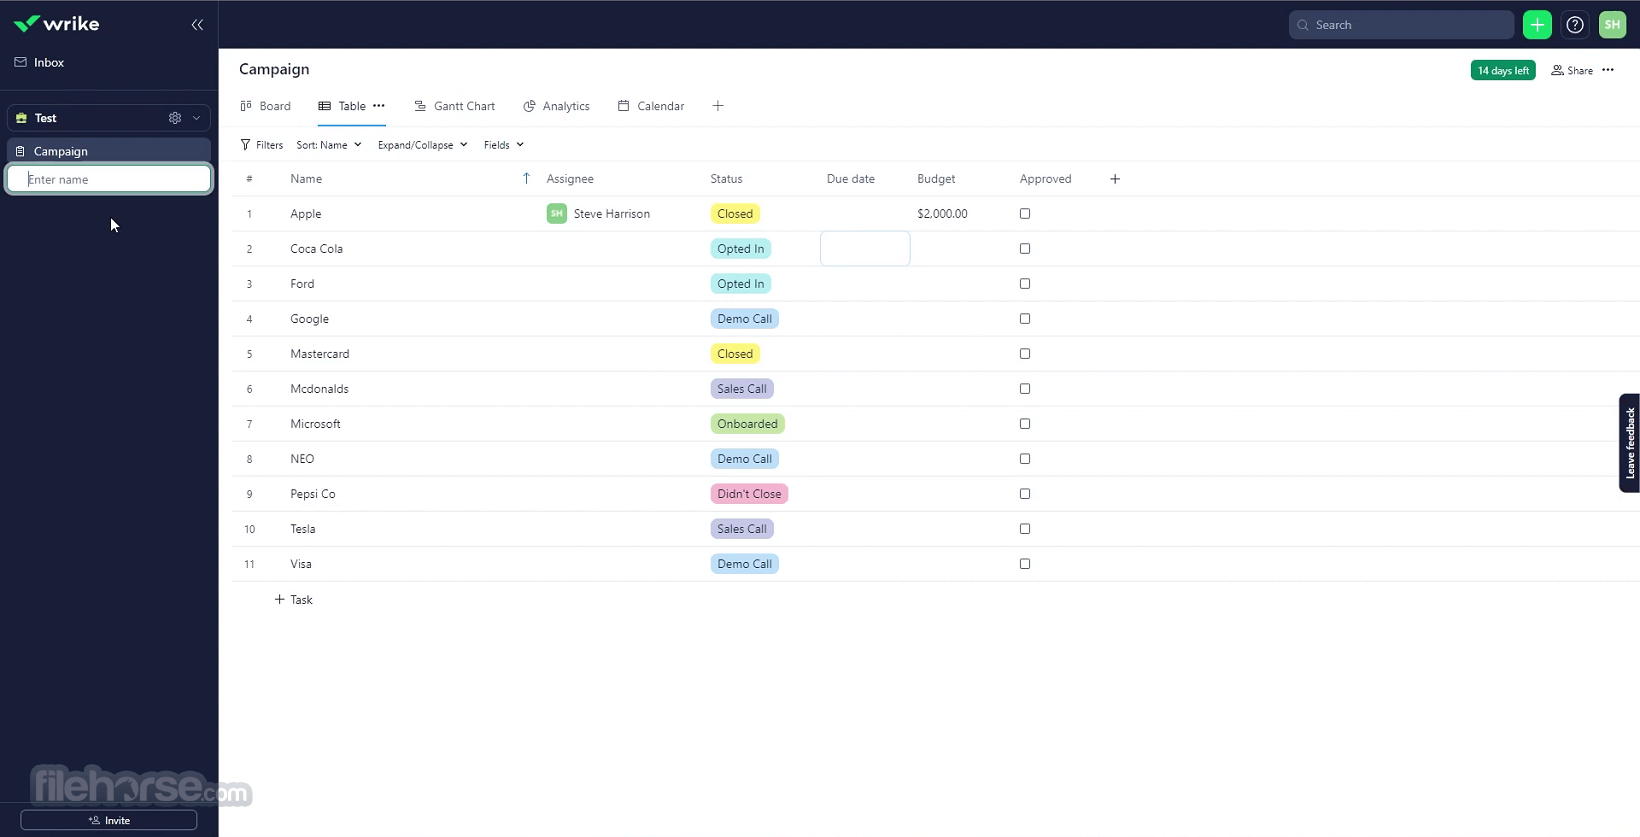Select the Ford task name
The height and width of the screenshot is (837, 1640).
coord(302,284)
